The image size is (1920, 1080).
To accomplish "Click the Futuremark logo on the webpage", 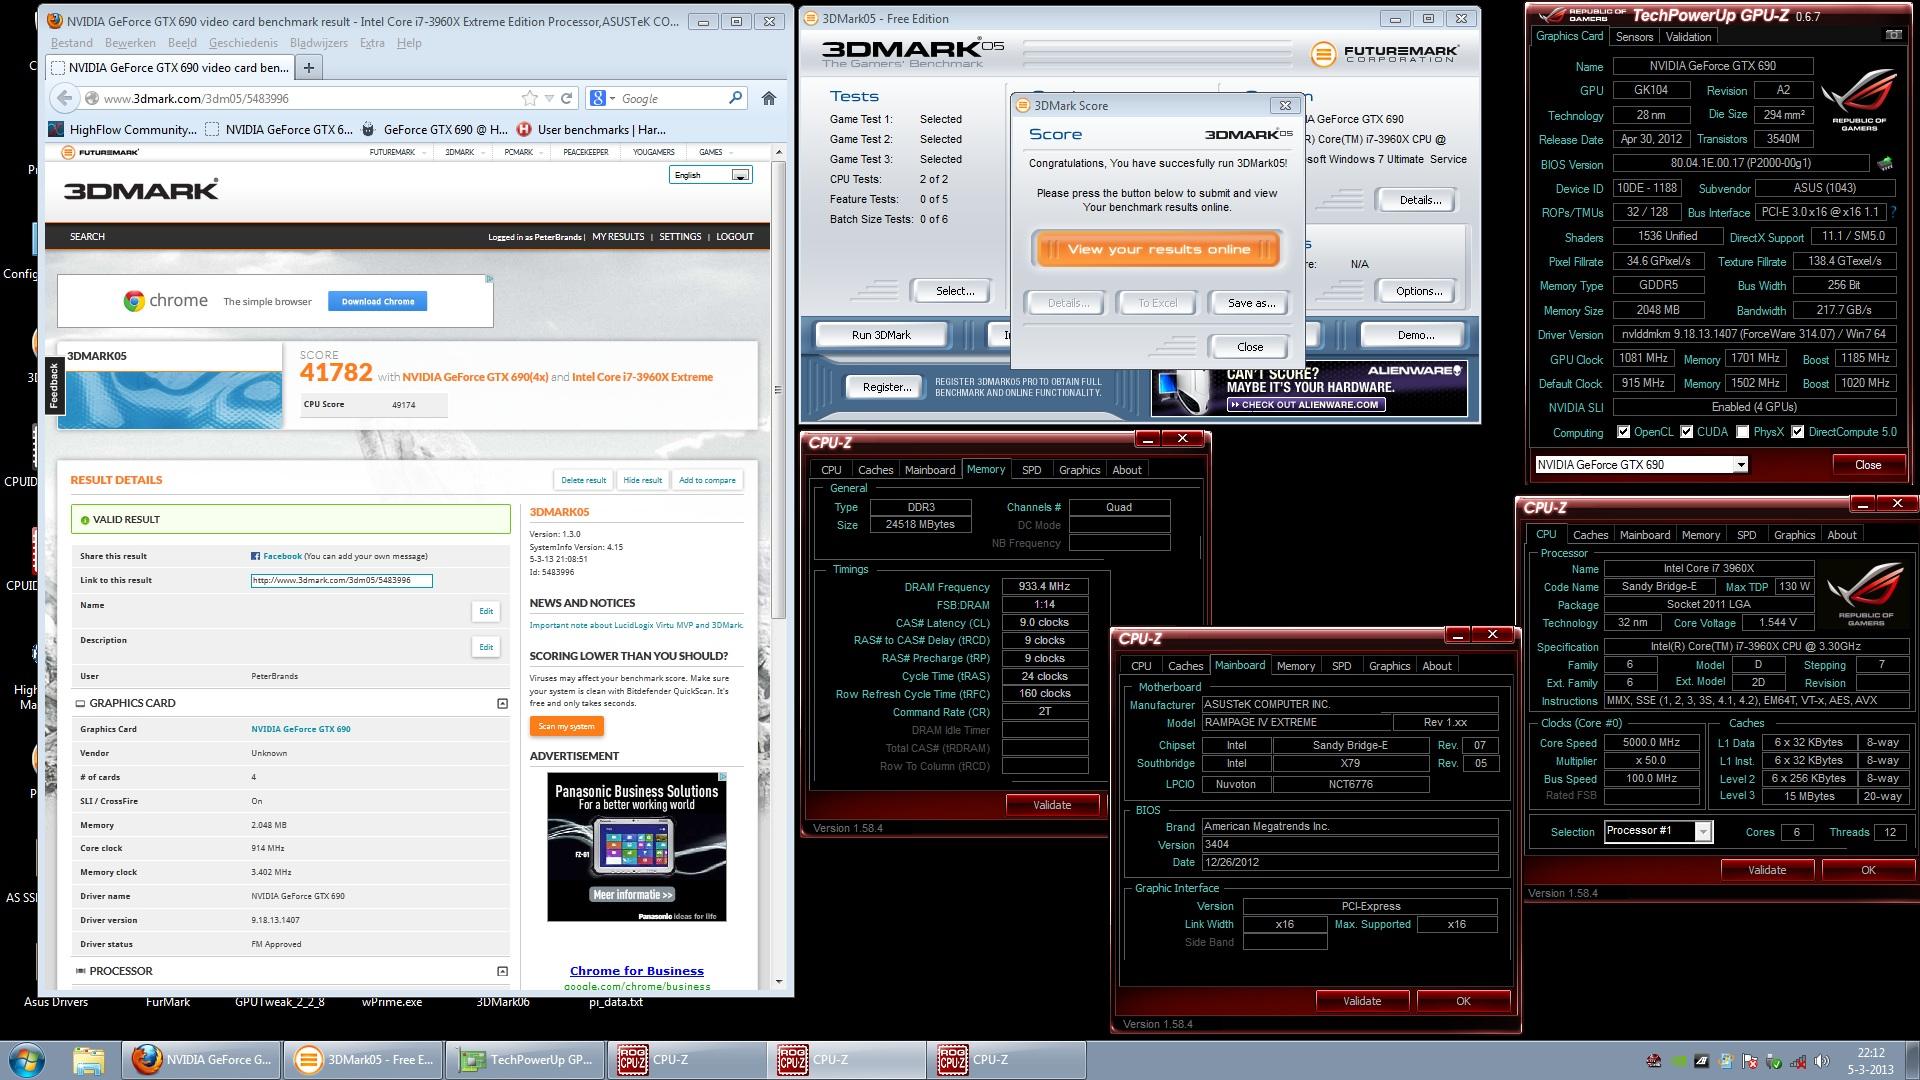I will click(x=100, y=152).
